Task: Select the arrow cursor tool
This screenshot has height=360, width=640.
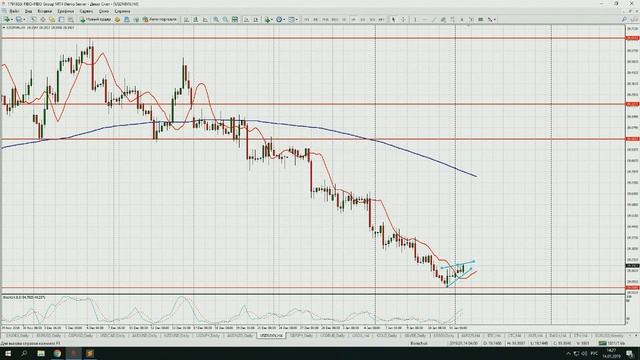Action: click(393, 20)
